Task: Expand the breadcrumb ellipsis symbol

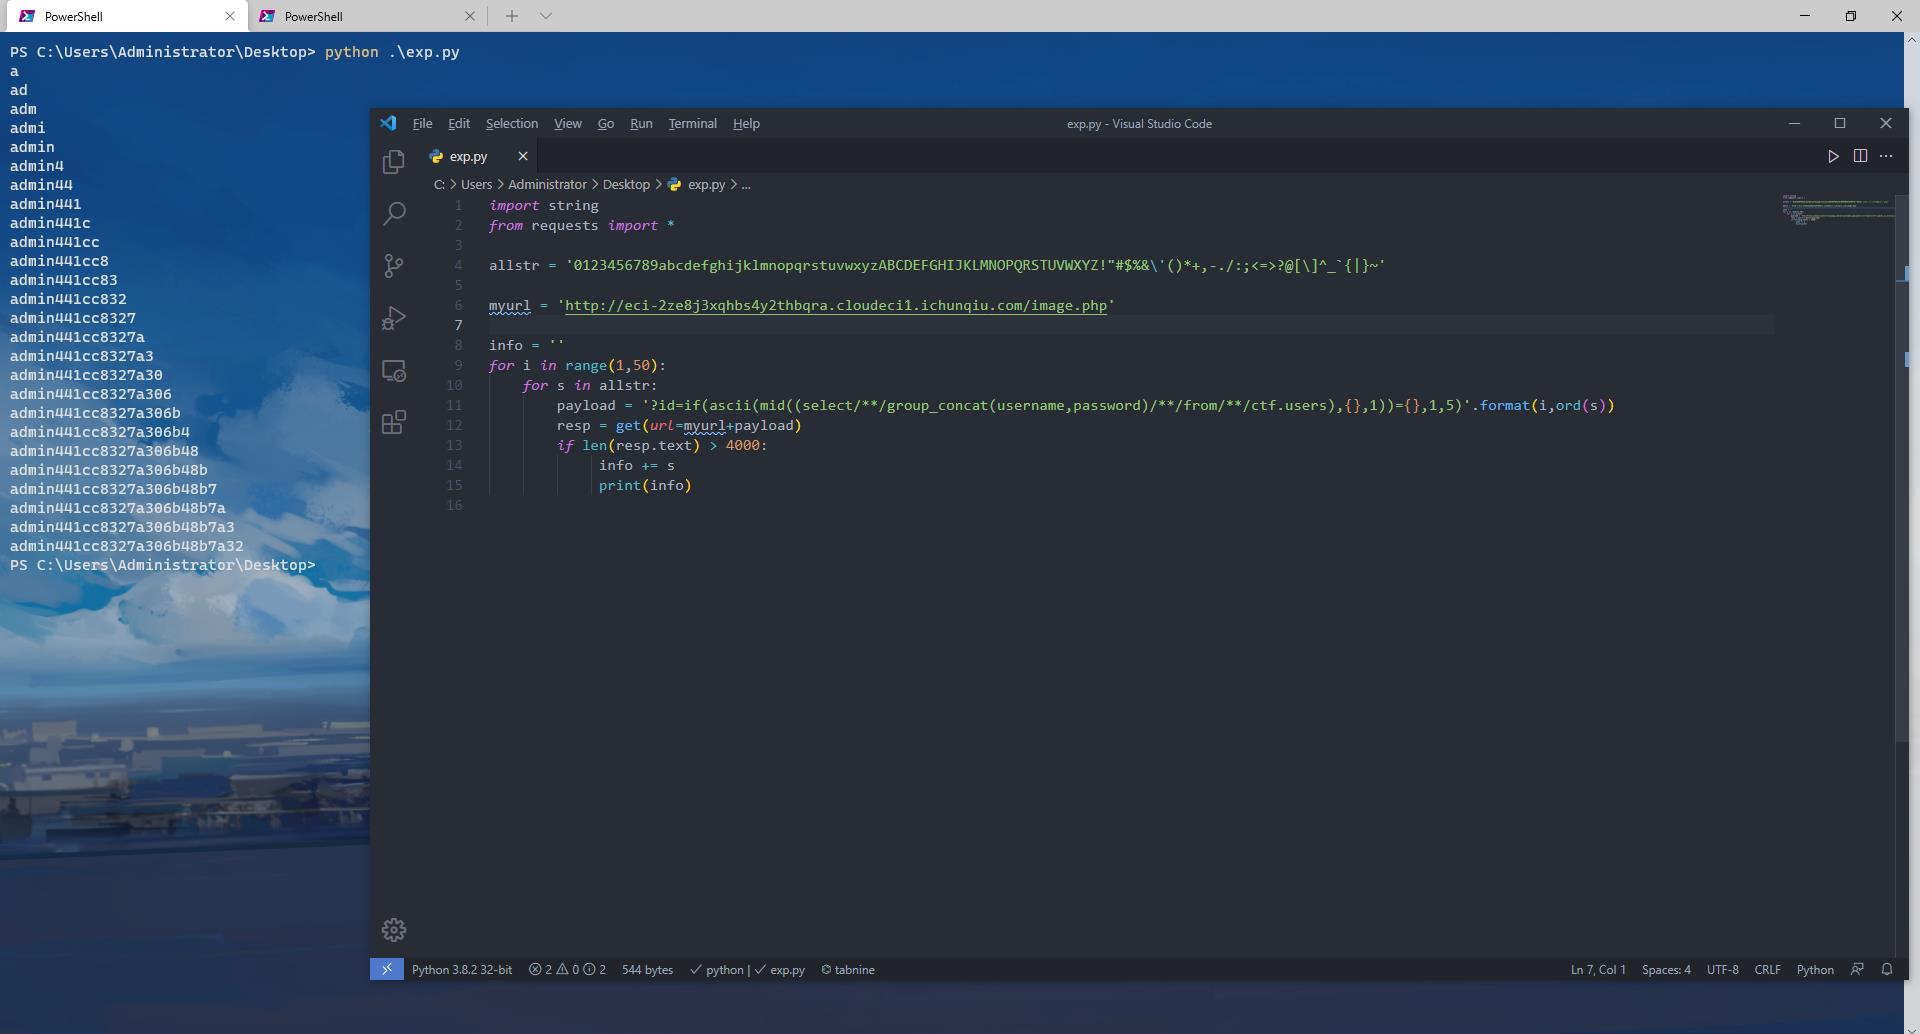Action: pos(746,185)
